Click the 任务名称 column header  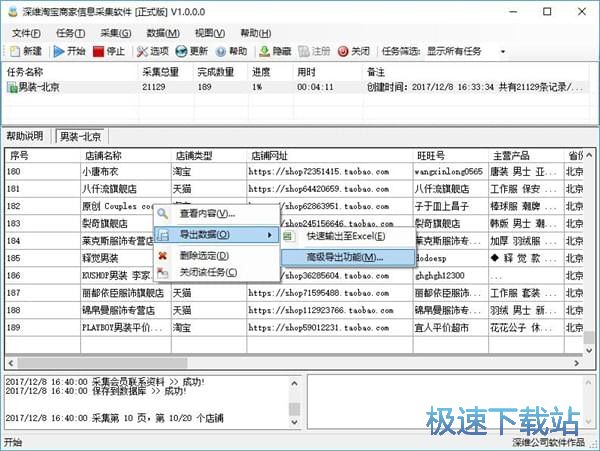click(x=71, y=72)
